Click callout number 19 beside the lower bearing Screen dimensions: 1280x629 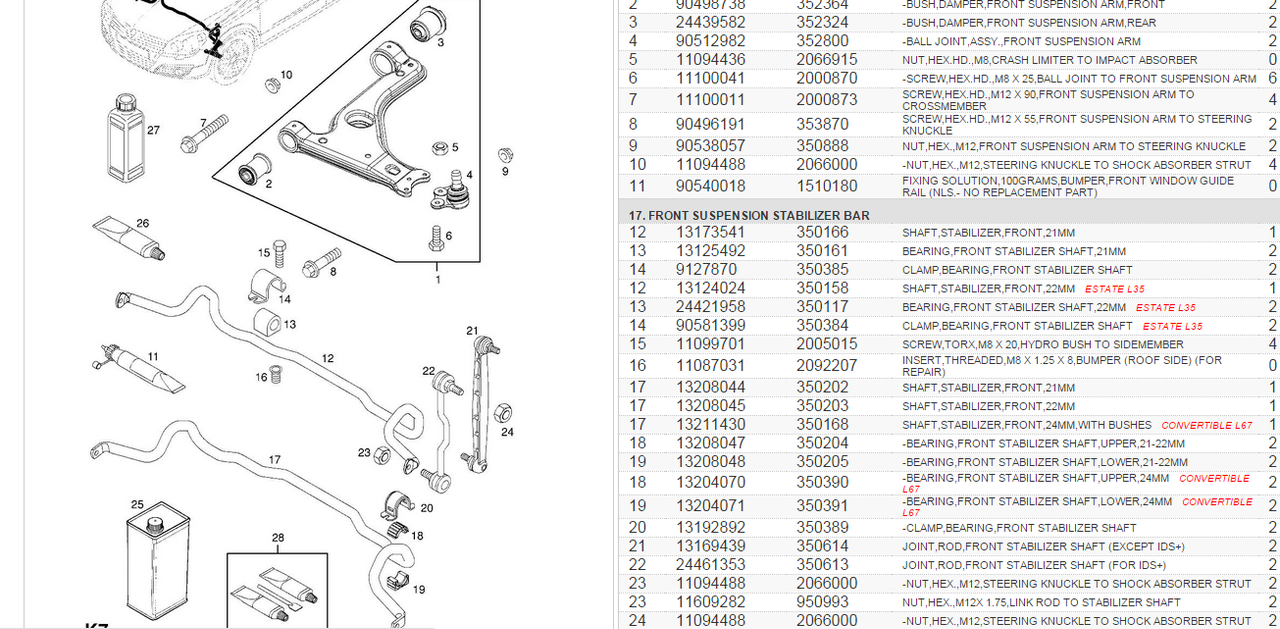click(419, 589)
